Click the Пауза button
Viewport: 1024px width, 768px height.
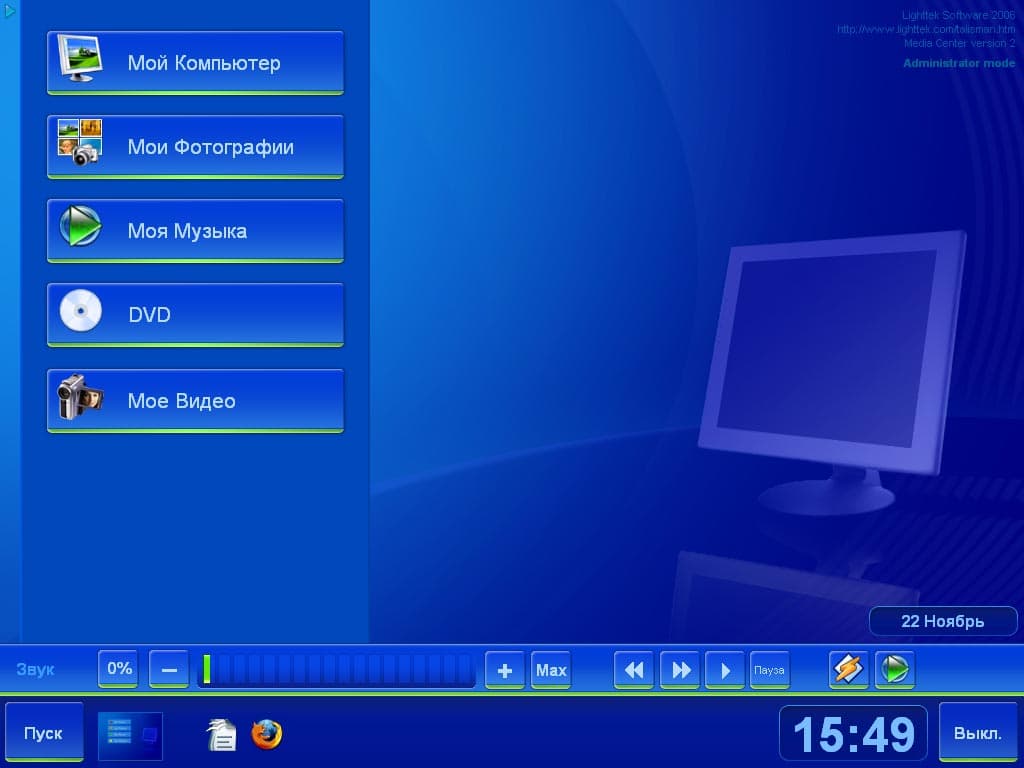pyautogui.click(x=770, y=670)
